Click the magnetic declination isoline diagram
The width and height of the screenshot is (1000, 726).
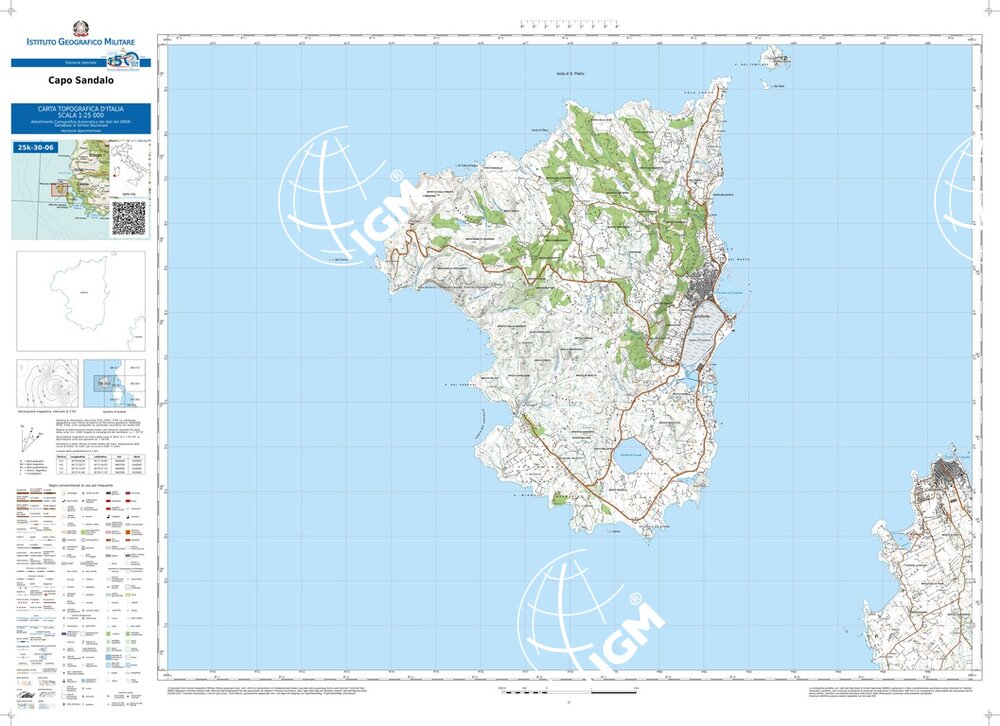(x=46, y=384)
